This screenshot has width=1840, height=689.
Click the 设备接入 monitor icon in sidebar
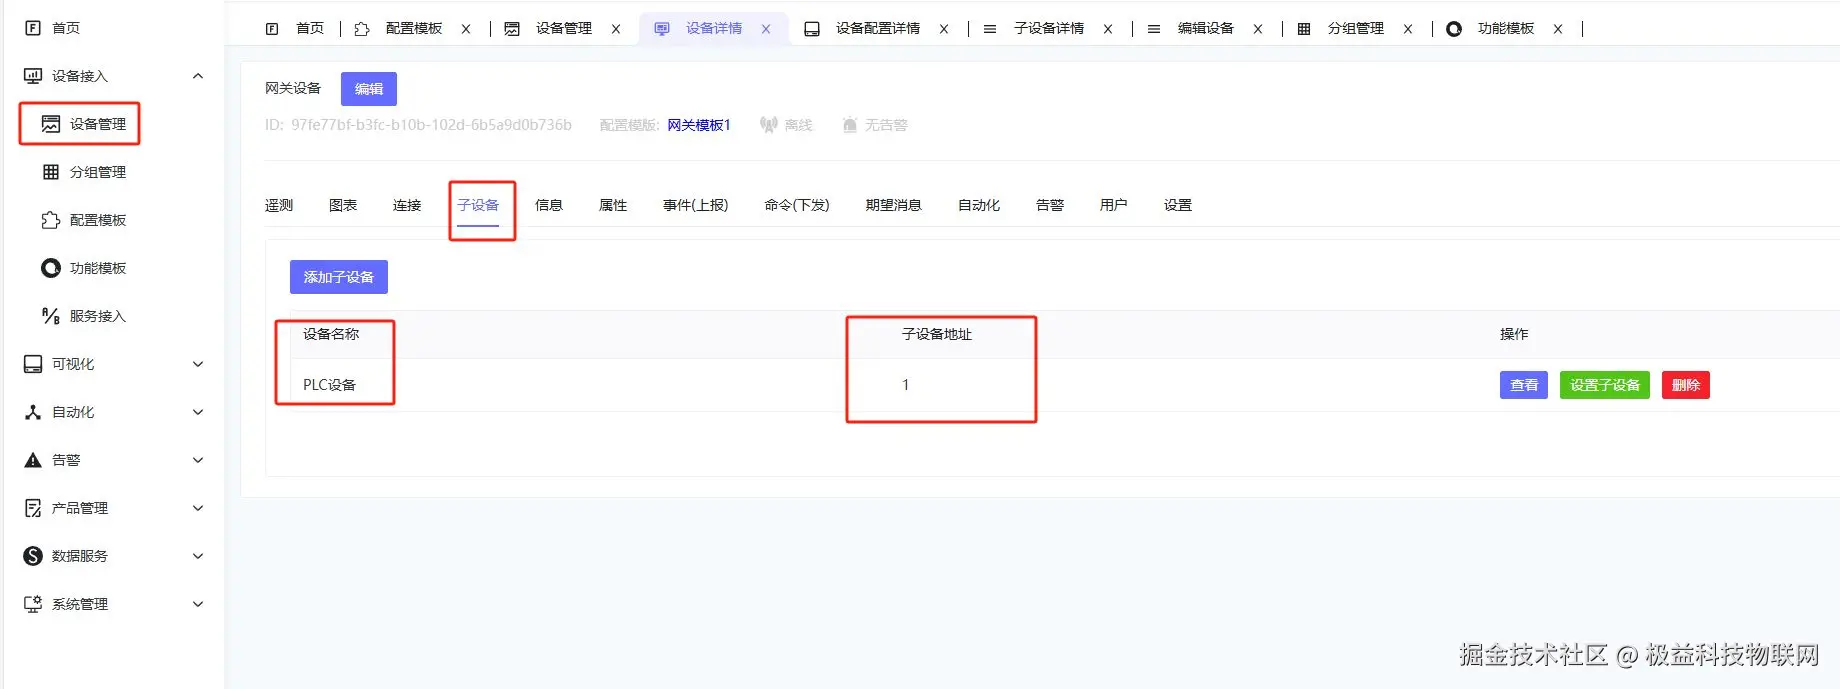[33, 76]
